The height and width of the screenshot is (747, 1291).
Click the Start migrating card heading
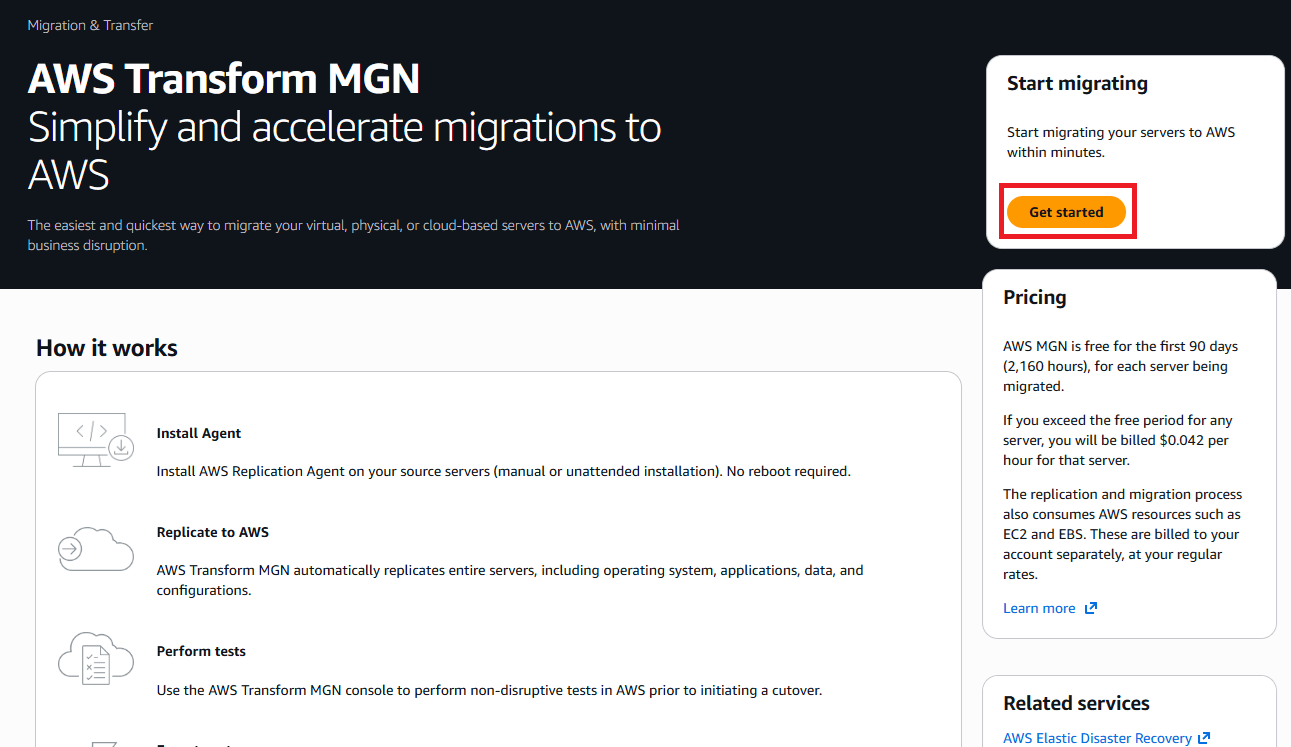[x=1077, y=84]
